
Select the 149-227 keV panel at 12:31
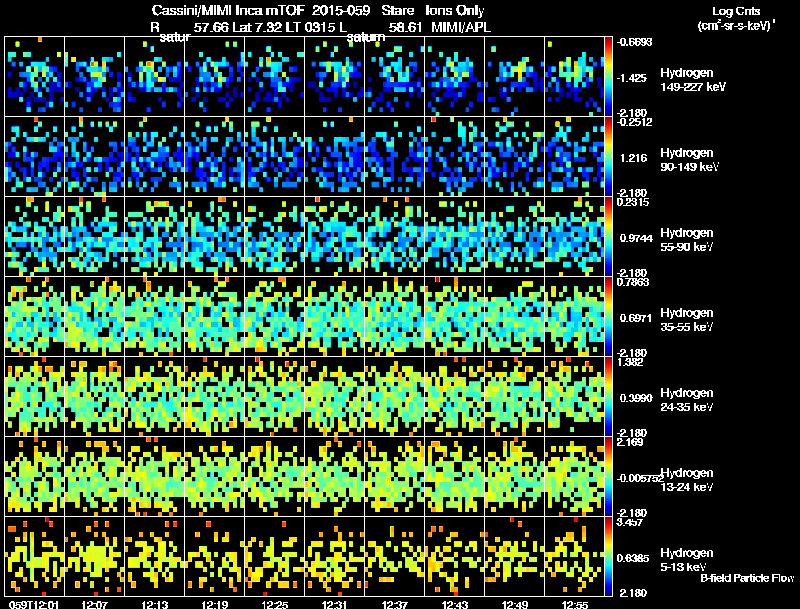[x=335, y=77]
